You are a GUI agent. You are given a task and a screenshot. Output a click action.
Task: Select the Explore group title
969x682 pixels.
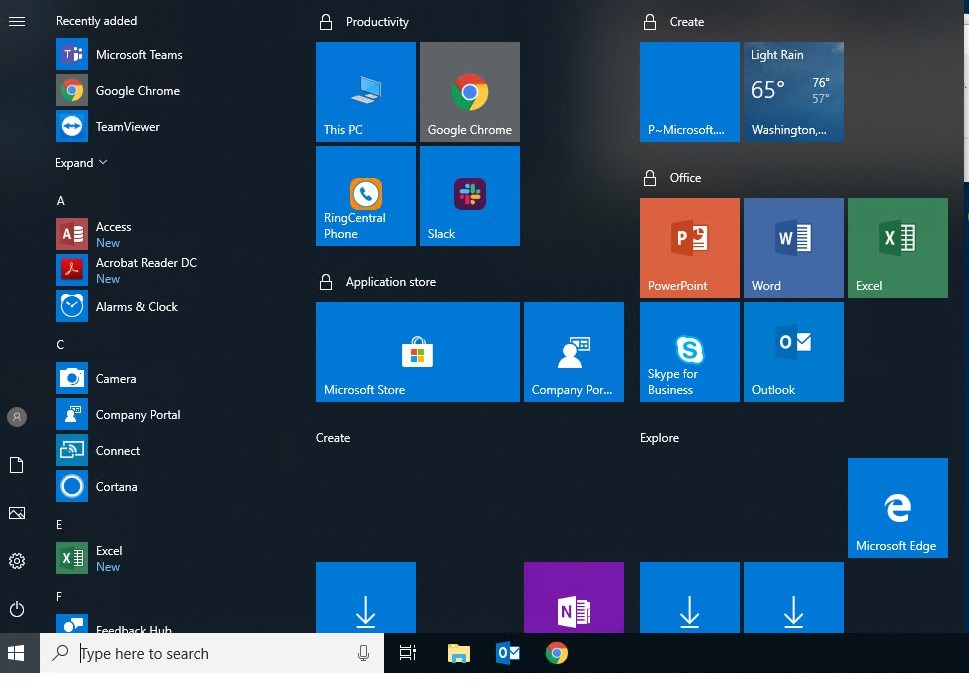tap(659, 437)
